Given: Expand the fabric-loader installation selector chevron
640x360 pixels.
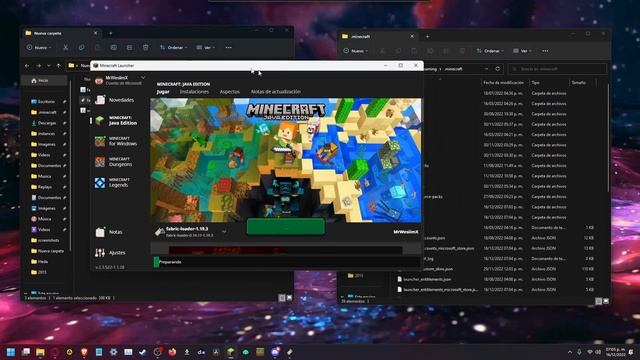Looking at the screenshot, I should pos(224,232).
